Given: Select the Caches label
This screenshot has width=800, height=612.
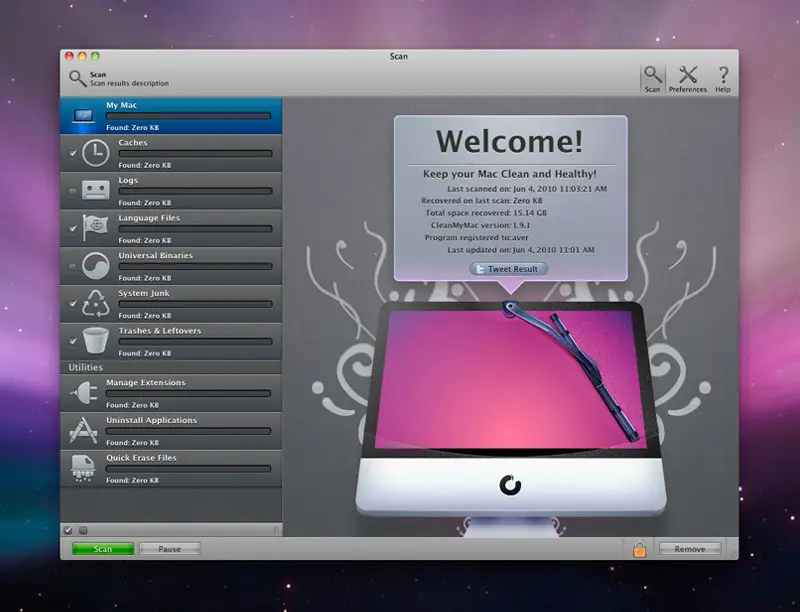Looking at the screenshot, I should [x=133, y=143].
